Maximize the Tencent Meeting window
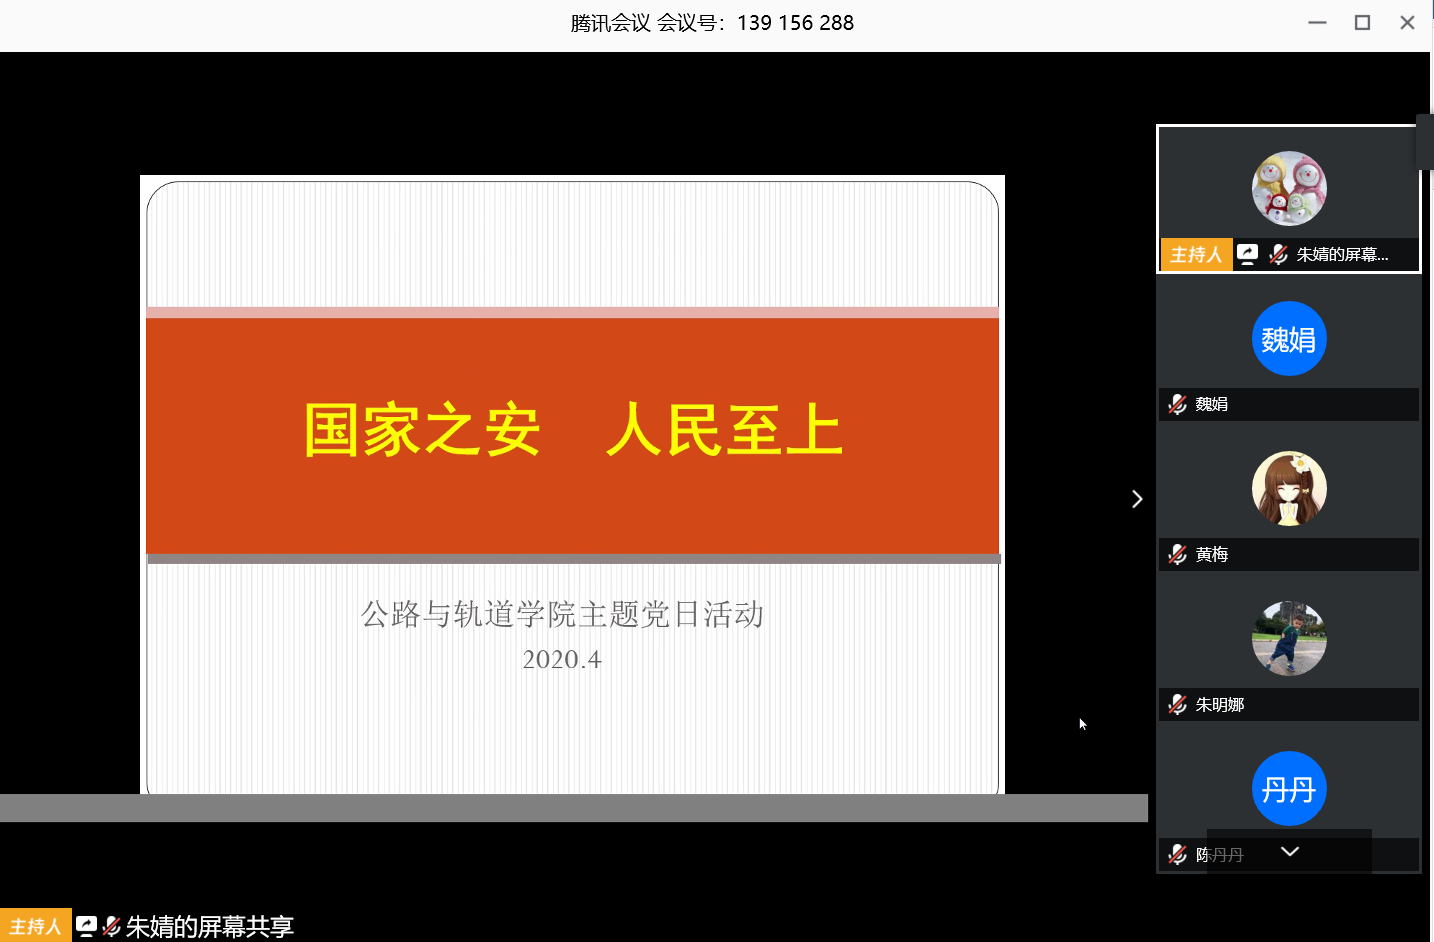Image resolution: width=1434 pixels, height=942 pixels. click(x=1362, y=23)
